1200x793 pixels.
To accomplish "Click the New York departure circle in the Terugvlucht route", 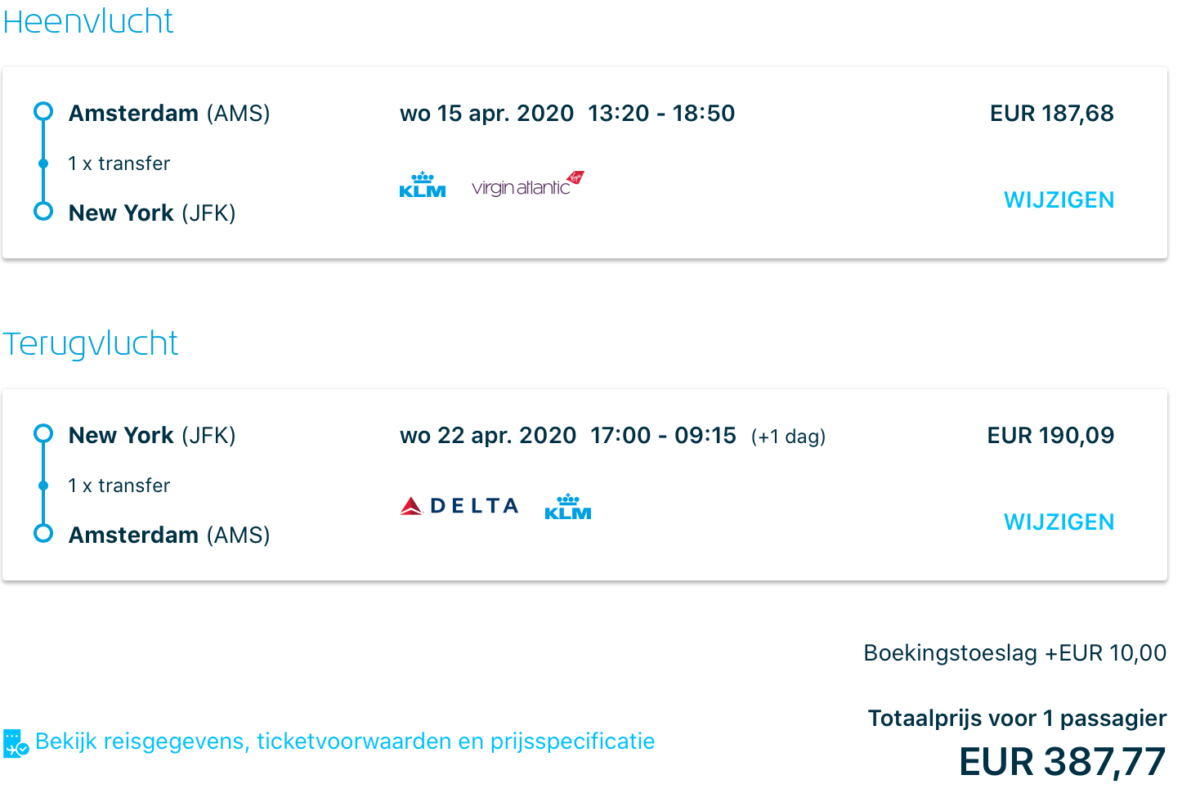I will [43, 434].
